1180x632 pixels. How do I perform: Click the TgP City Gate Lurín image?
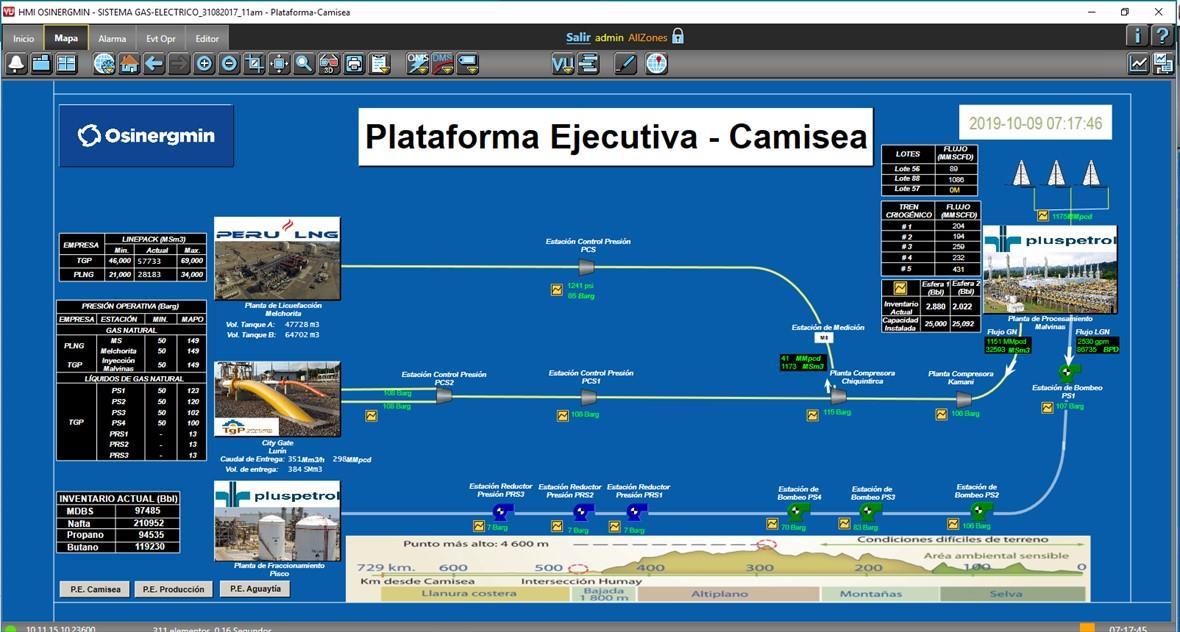(277, 399)
